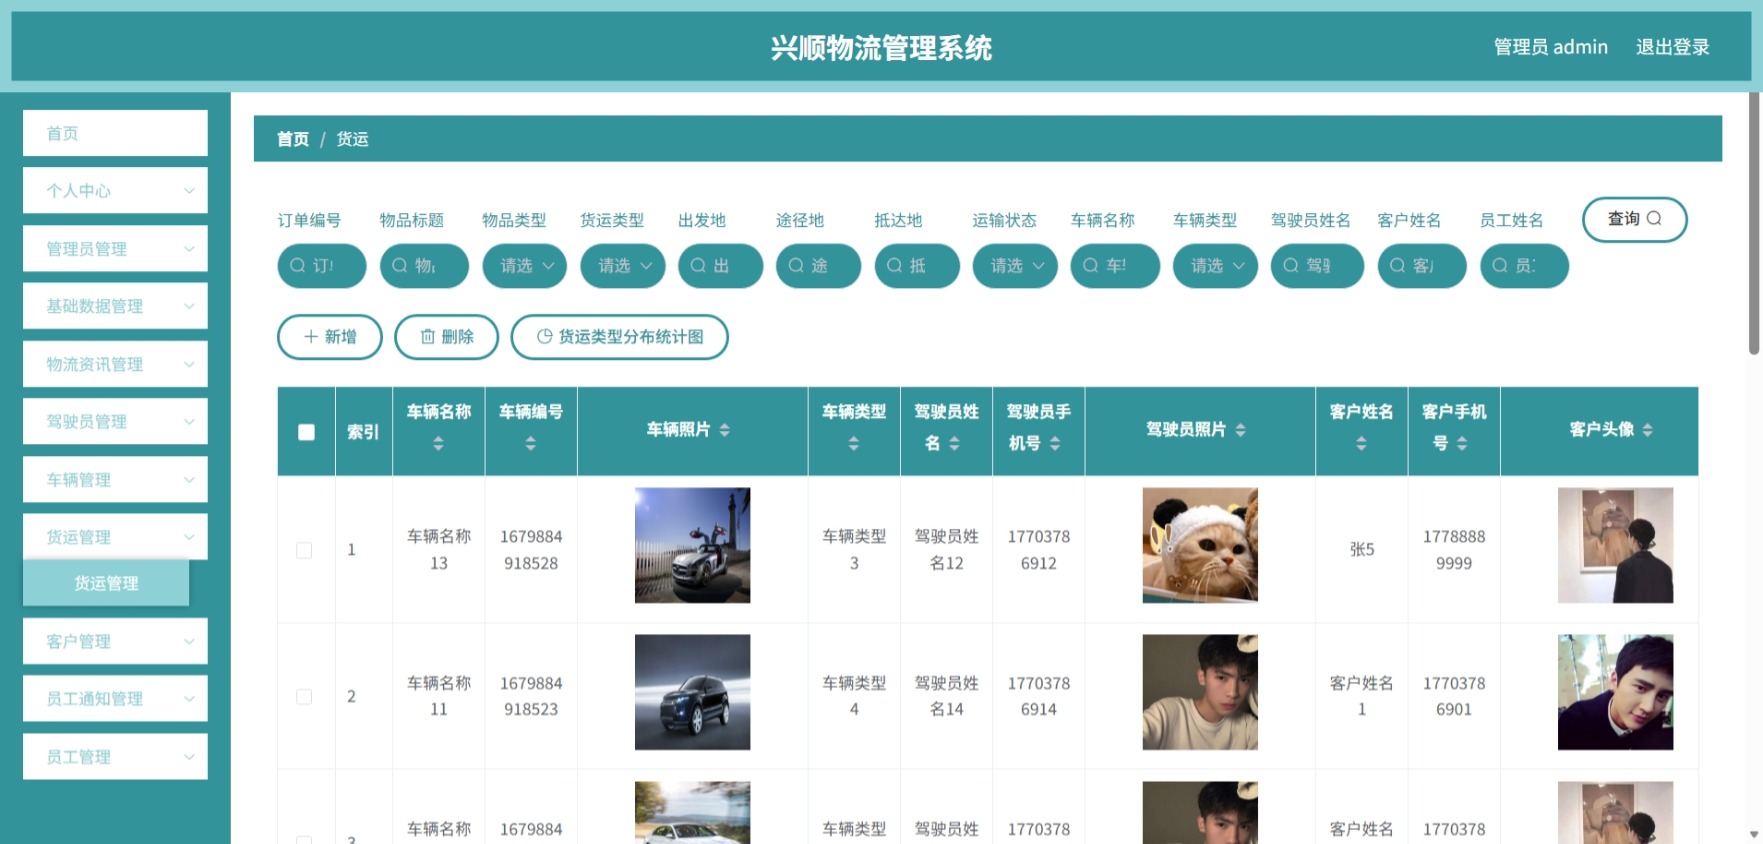This screenshot has width=1763, height=844.
Task: Sort by 车辆编号 column arrows
Action: [531, 443]
